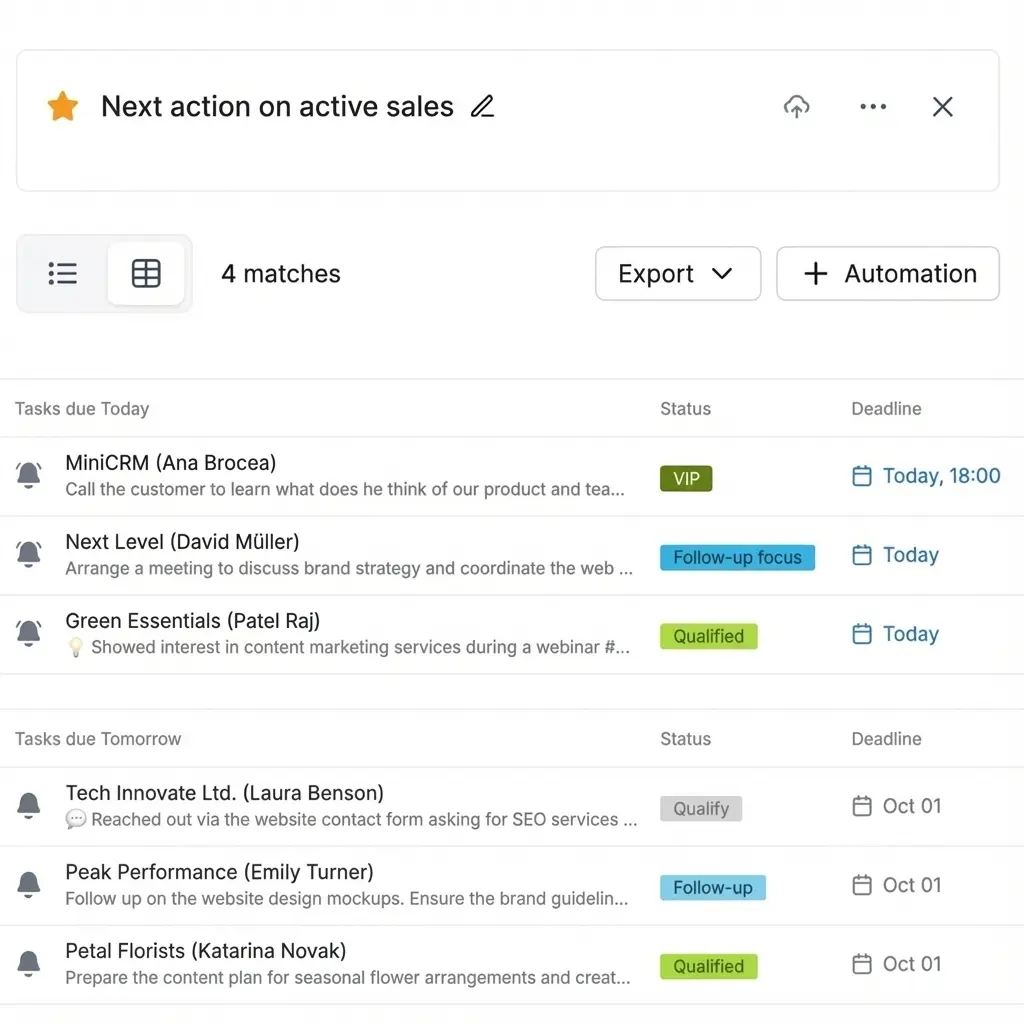
Task: Click the Automation button
Action: coord(888,274)
